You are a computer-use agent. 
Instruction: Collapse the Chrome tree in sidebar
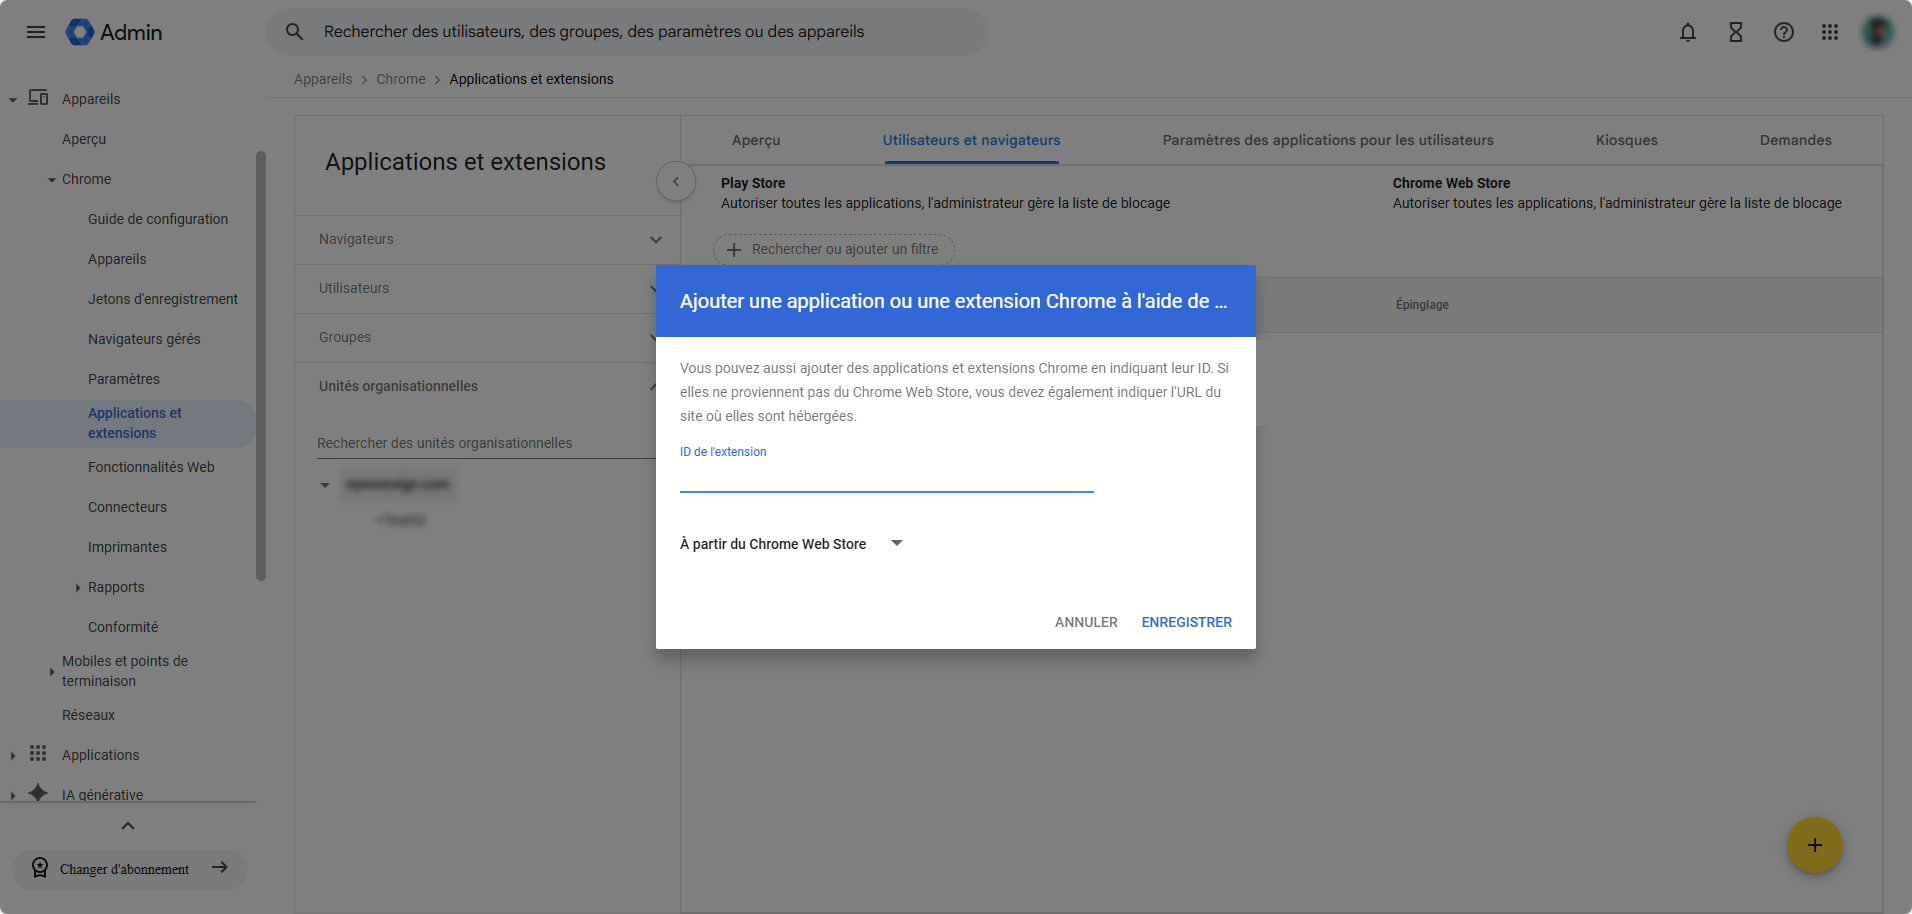52,180
